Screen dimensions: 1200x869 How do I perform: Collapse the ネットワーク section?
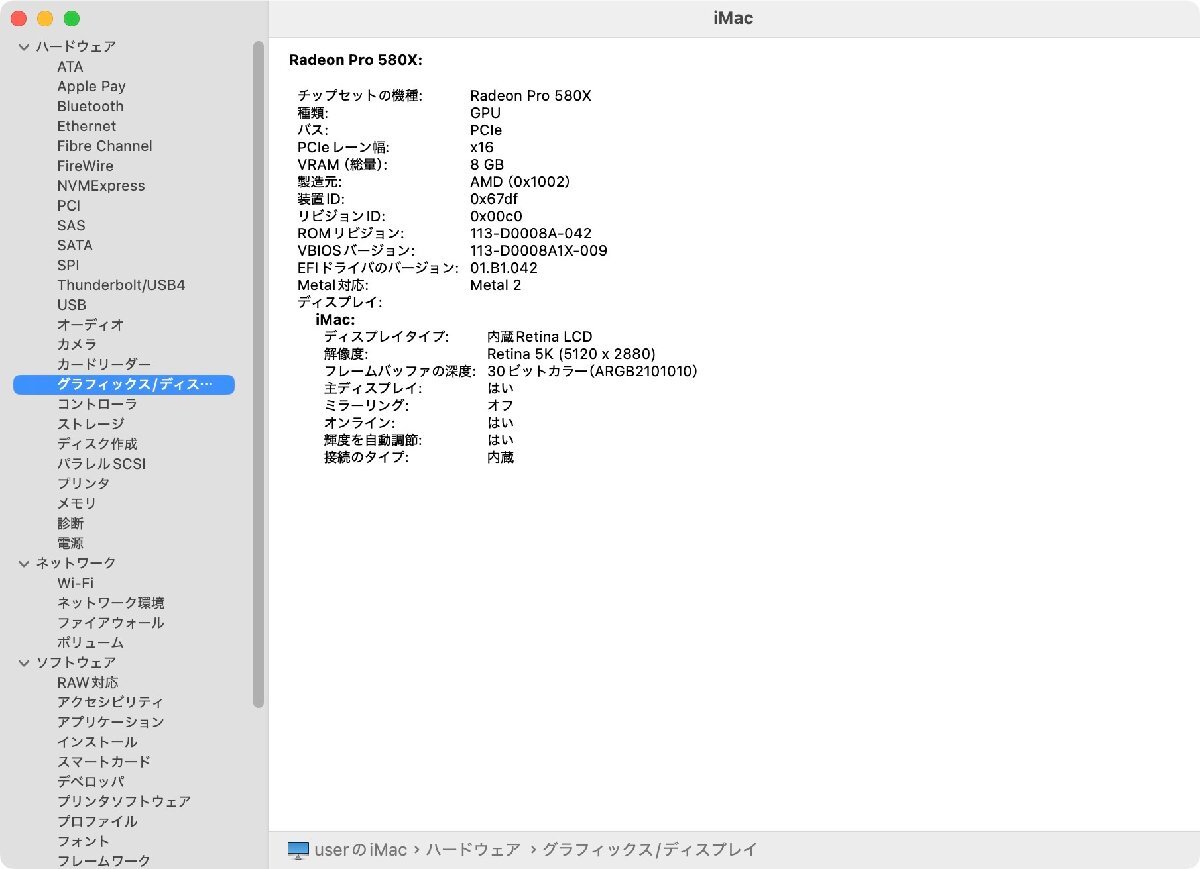coord(25,564)
